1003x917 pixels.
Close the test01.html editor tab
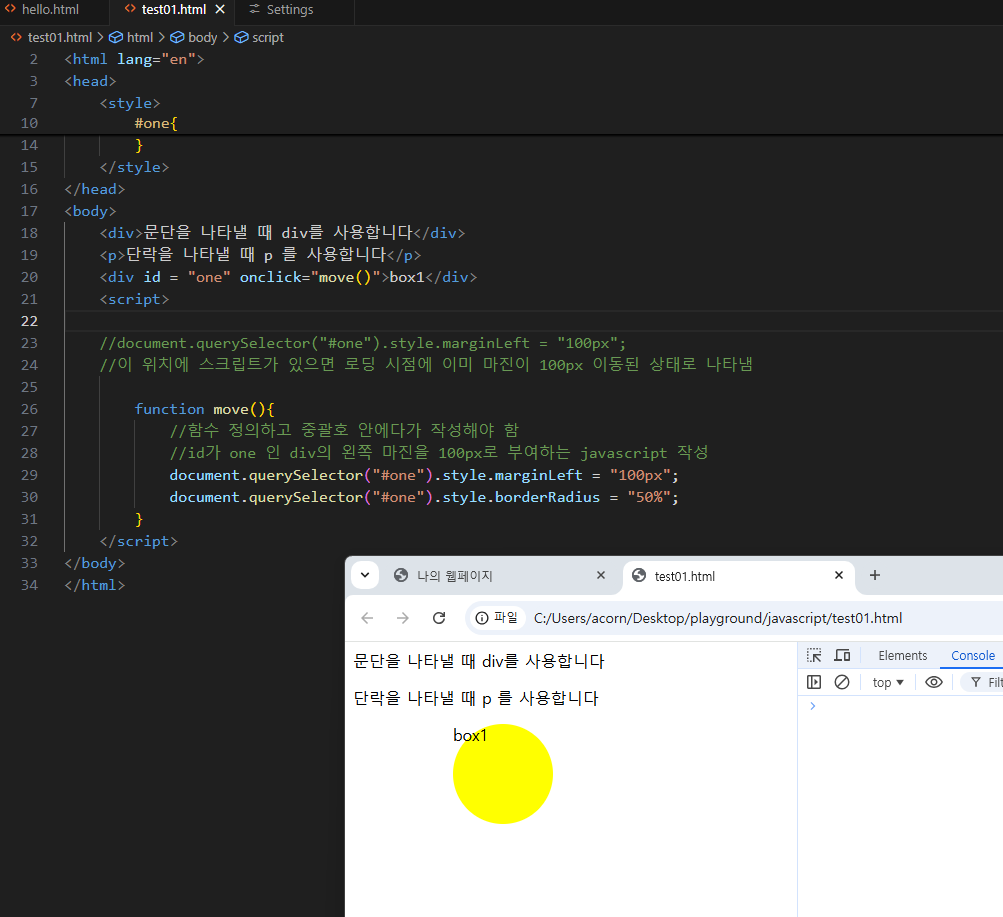[220, 10]
